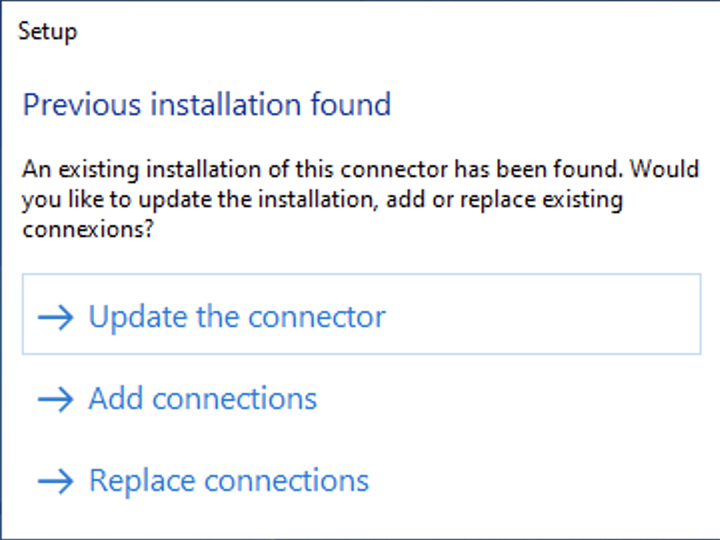Click the first line of the description text
Image resolution: width=720 pixels, height=540 pixels.
point(360,167)
